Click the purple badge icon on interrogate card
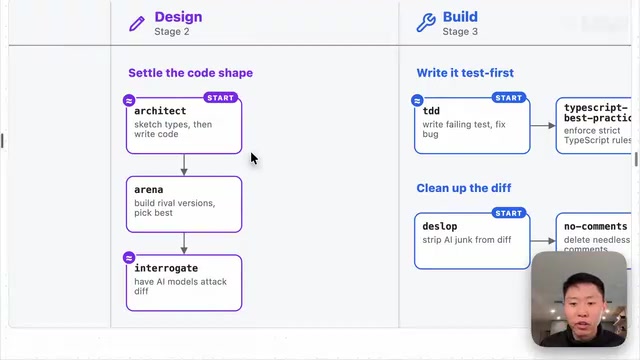The height and width of the screenshot is (360, 640). click(129, 258)
